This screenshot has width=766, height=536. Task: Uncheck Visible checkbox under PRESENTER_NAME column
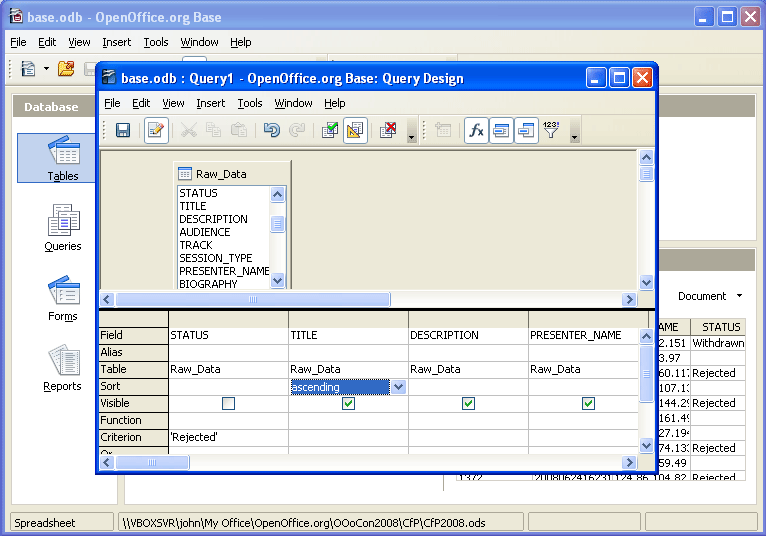click(588, 404)
